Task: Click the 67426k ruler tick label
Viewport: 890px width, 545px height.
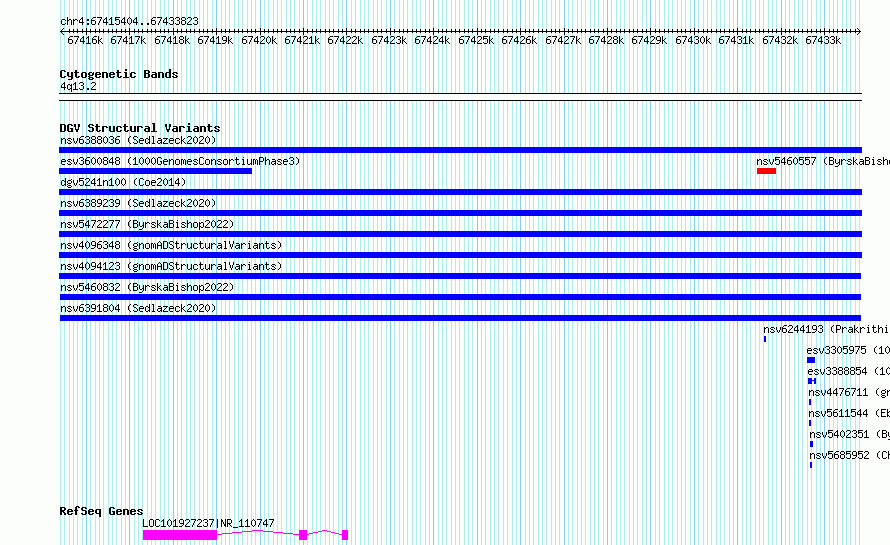Action: (x=519, y=41)
